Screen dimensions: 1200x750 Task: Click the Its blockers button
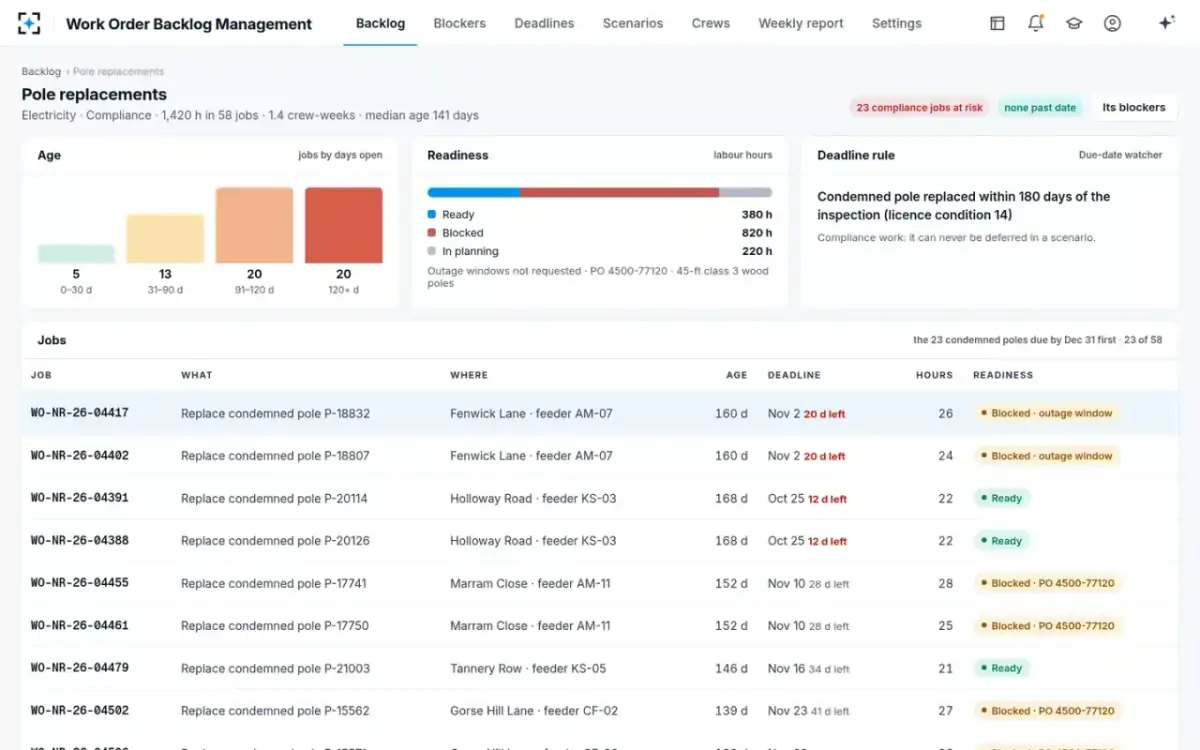click(1134, 107)
